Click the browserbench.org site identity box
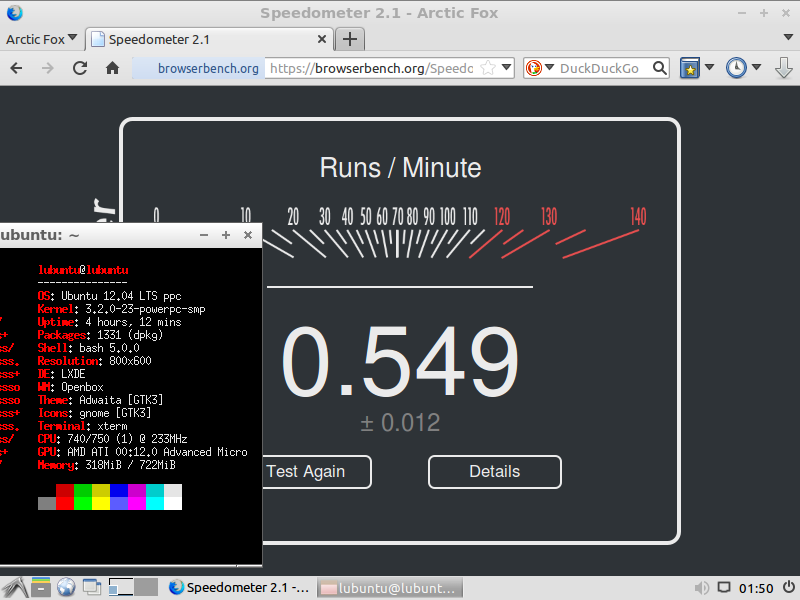This screenshot has width=800, height=600. click(198, 68)
